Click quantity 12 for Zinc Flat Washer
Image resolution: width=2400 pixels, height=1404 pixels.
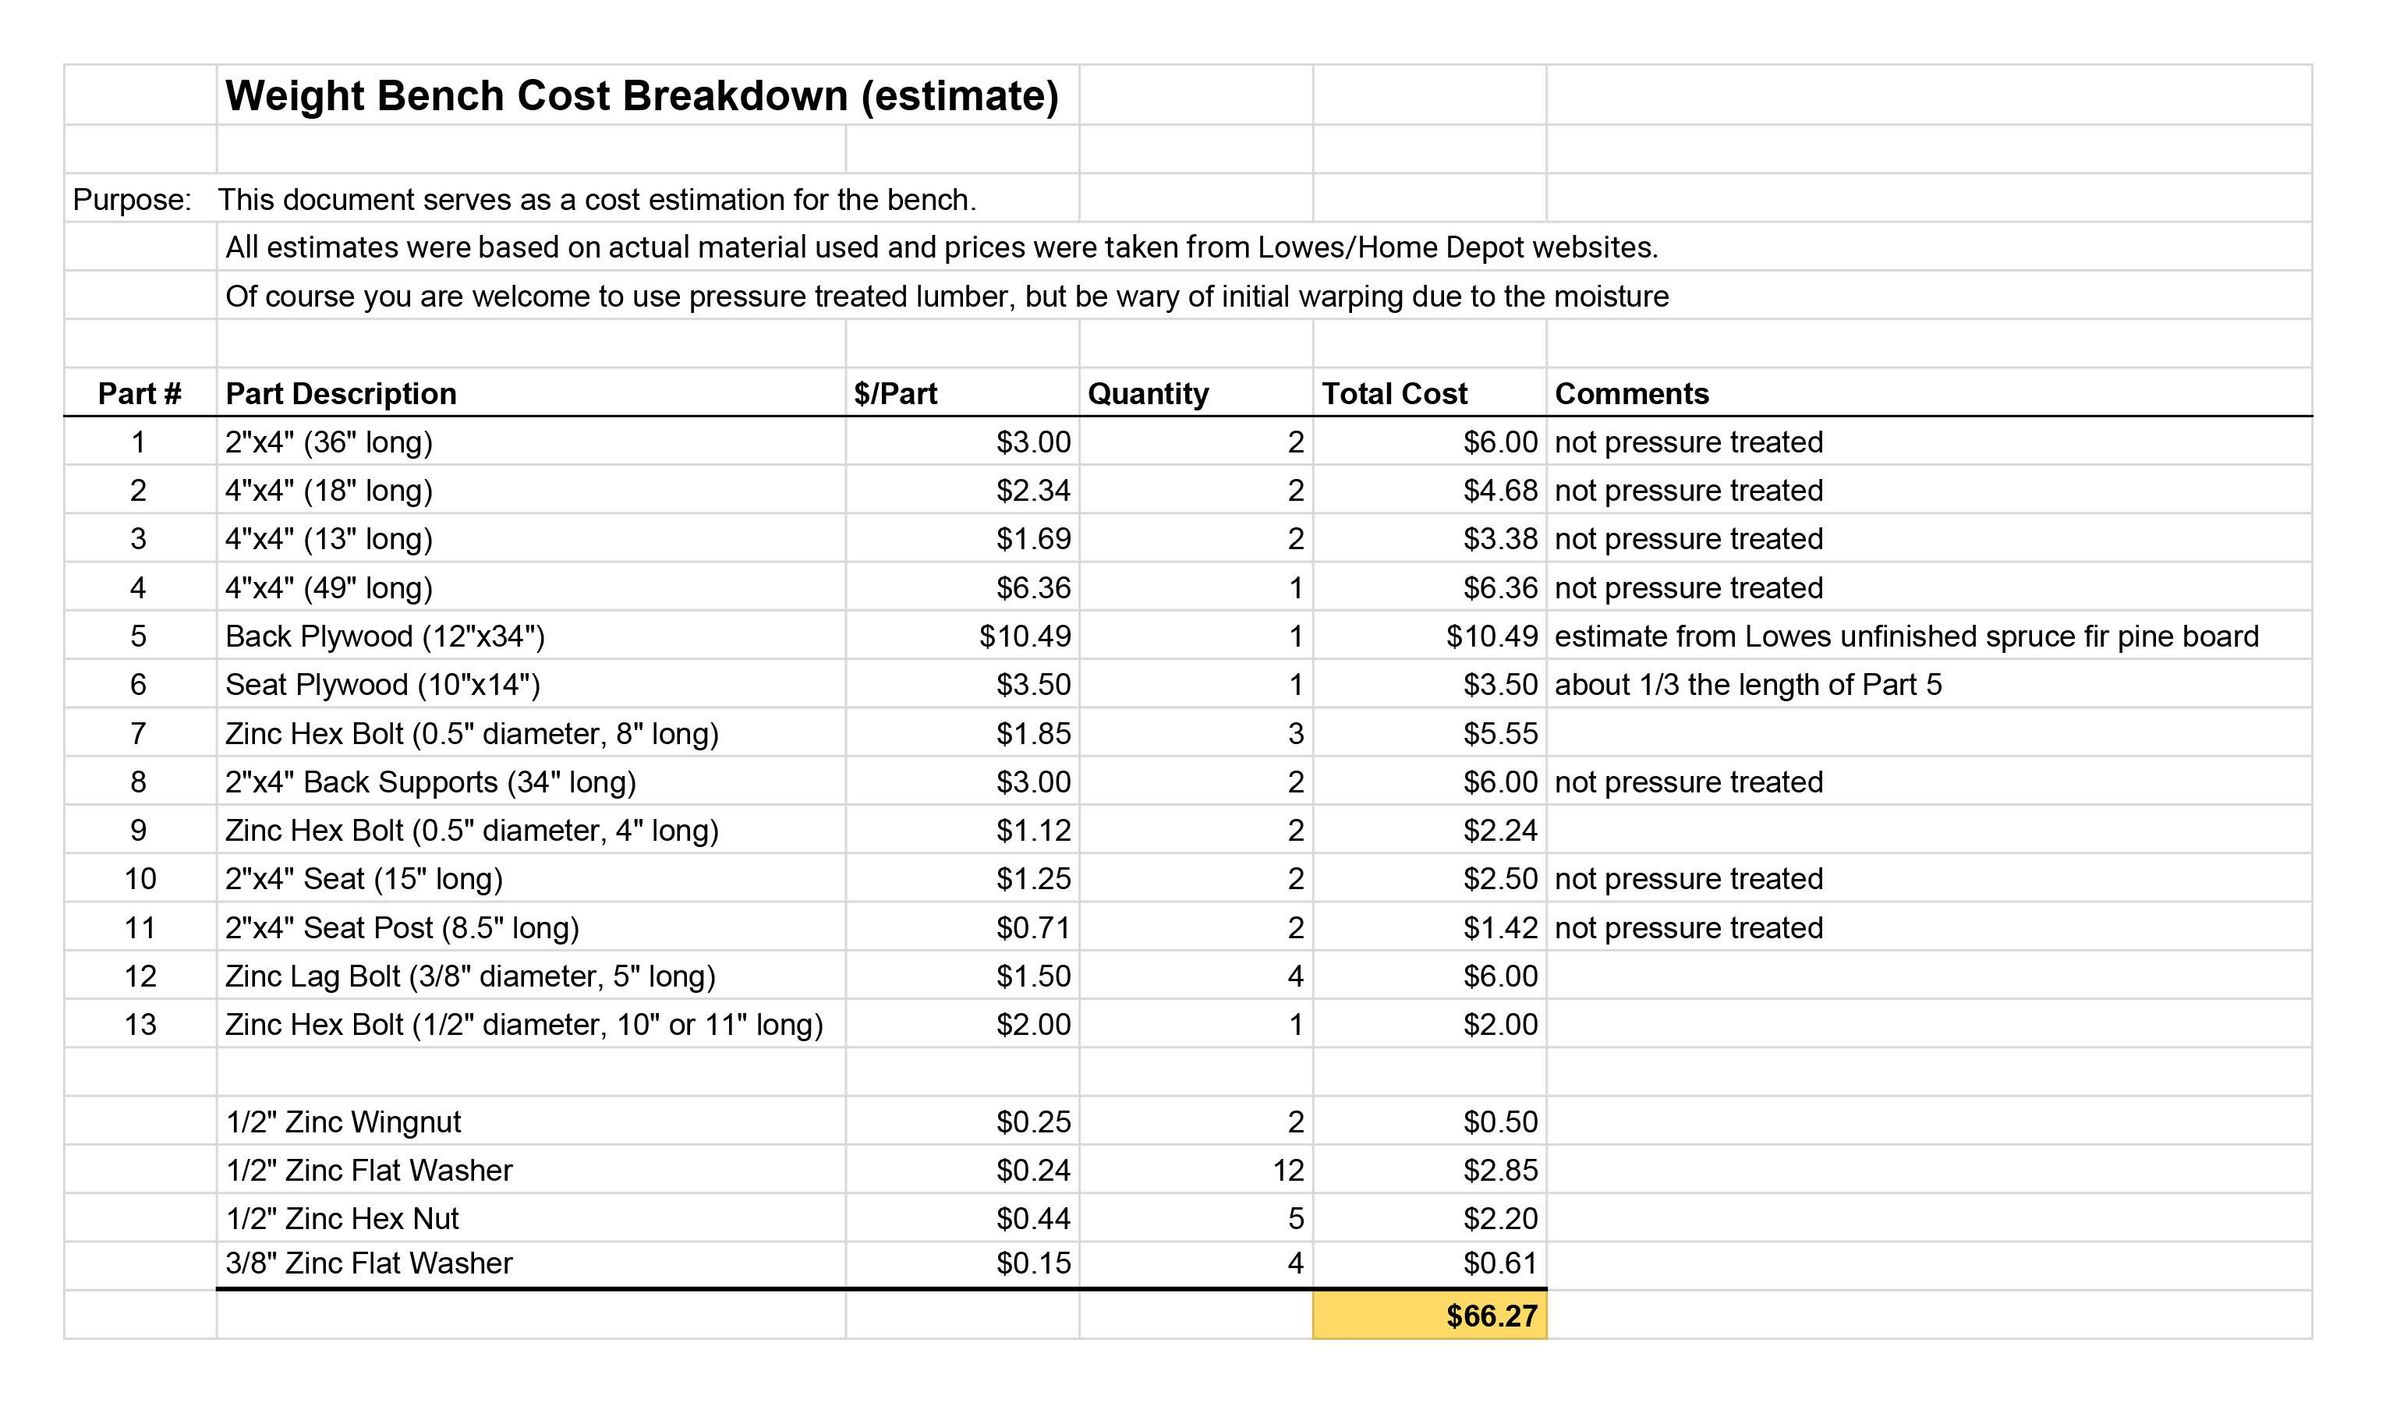[x=1288, y=1170]
